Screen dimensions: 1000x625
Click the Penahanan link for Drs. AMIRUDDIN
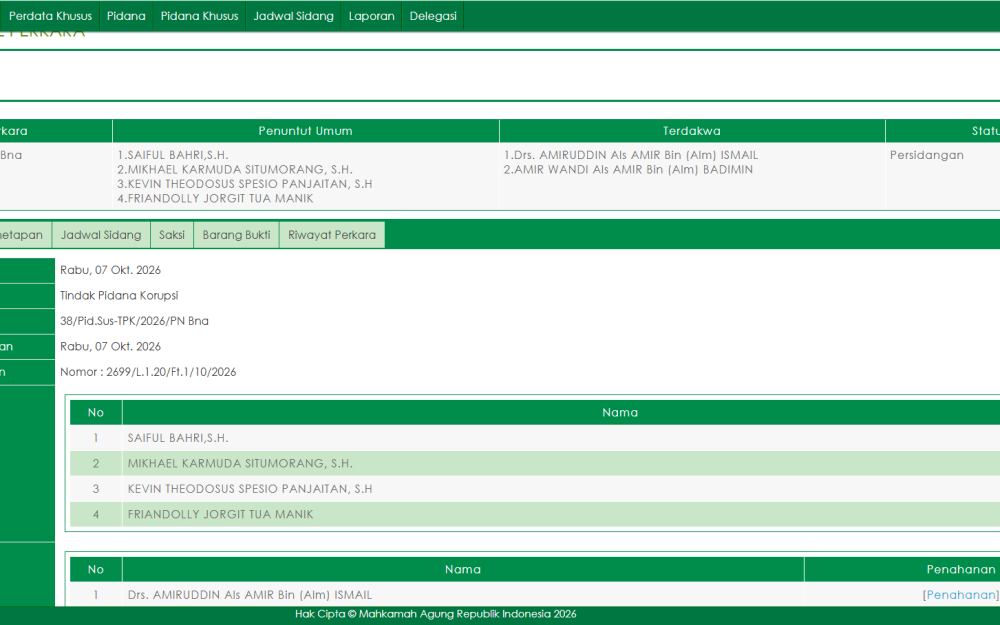pos(961,594)
